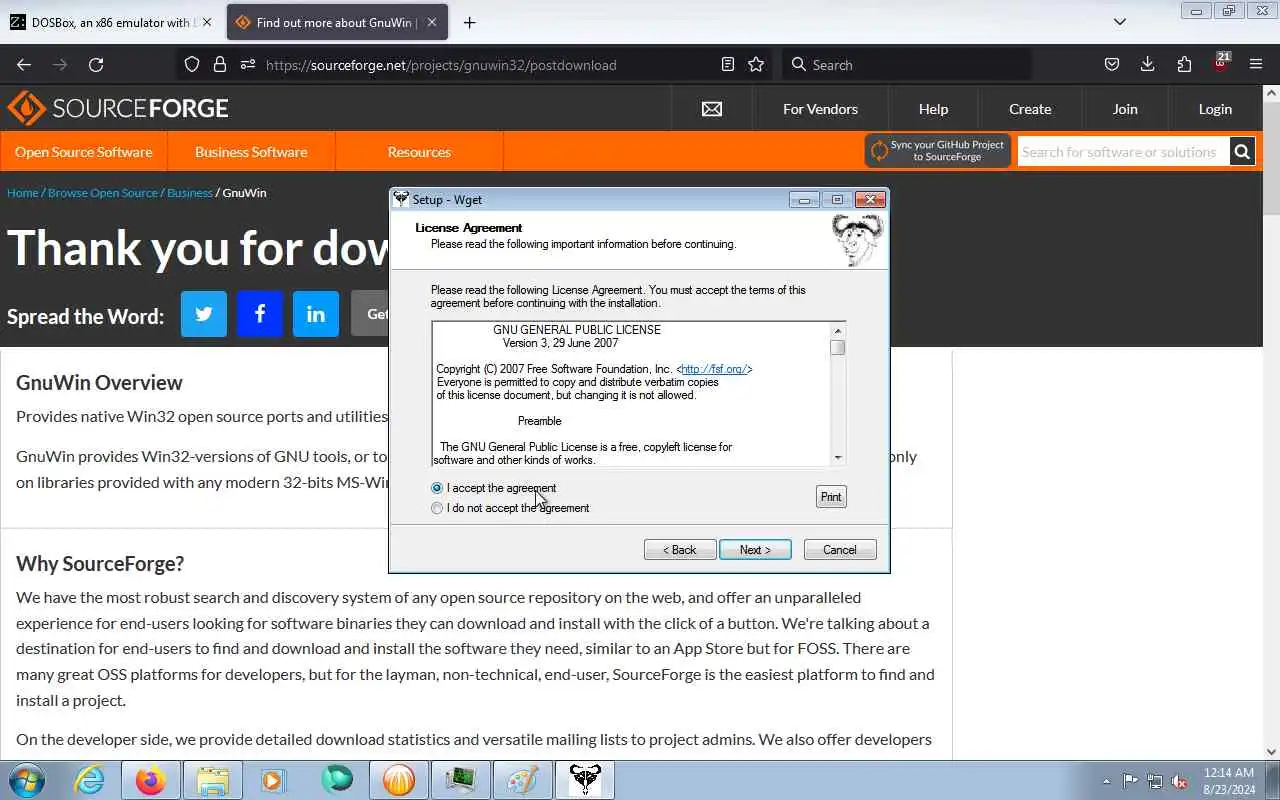Open the Windows Start menu
This screenshot has width=1280, height=800.
tap(25, 780)
